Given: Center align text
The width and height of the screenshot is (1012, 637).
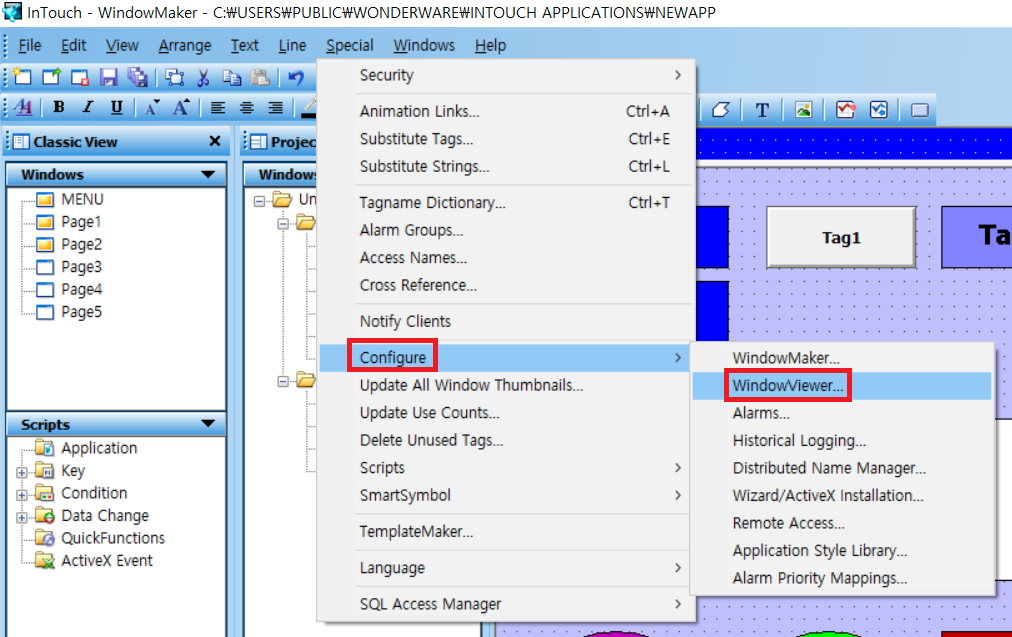Looking at the screenshot, I should coord(247,108).
